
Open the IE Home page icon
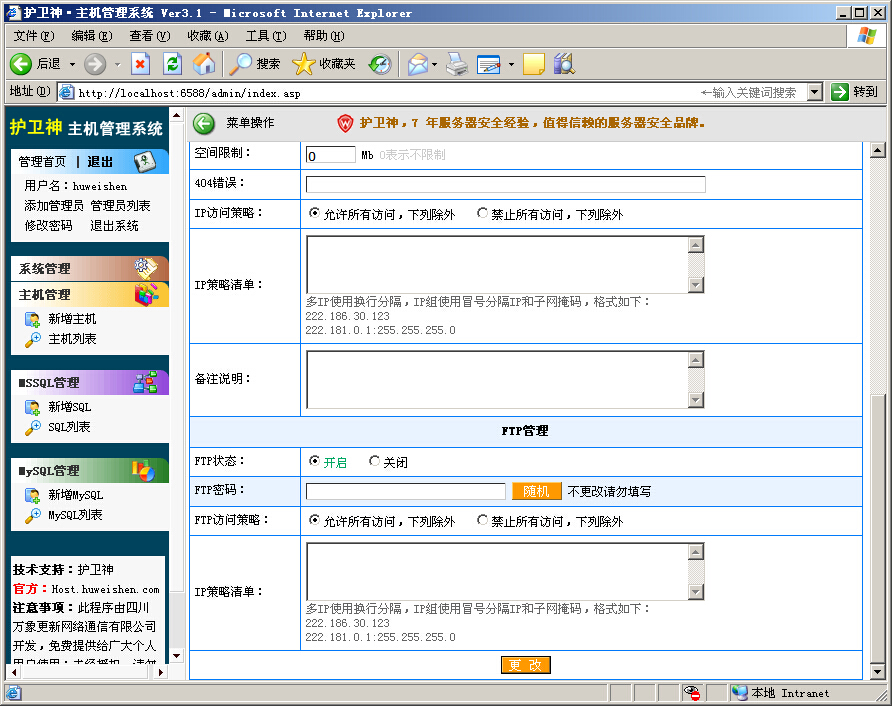204,64
